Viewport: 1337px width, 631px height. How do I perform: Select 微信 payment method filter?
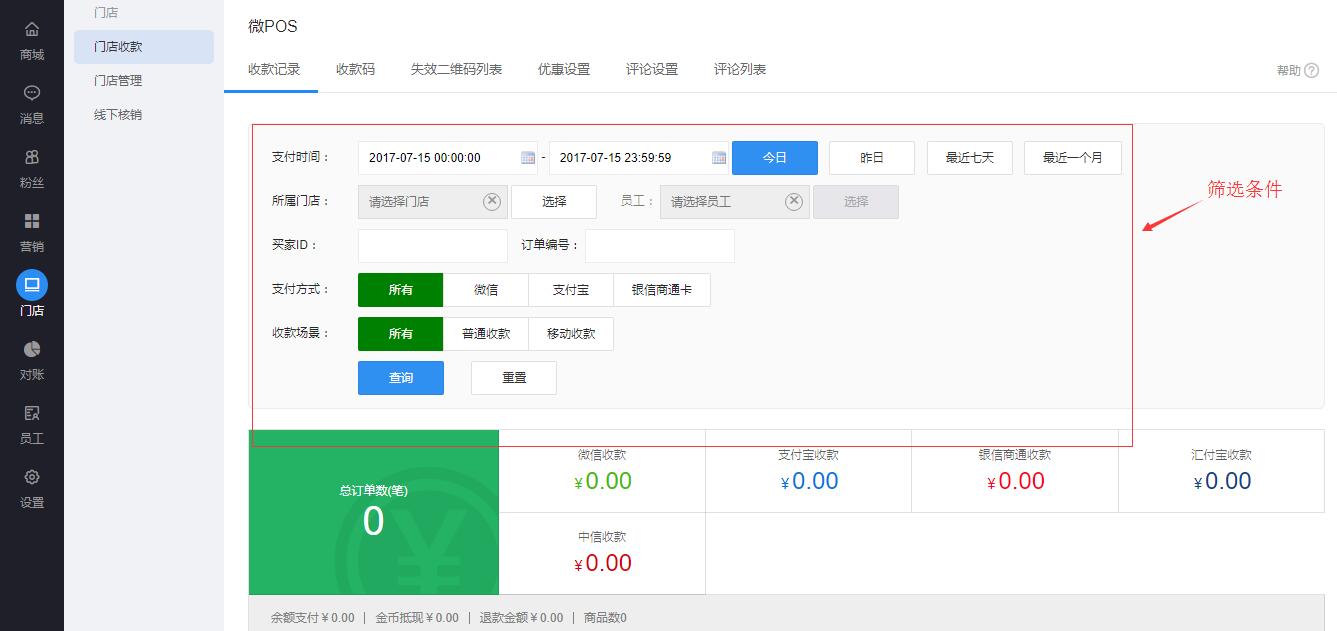(486, 290)
